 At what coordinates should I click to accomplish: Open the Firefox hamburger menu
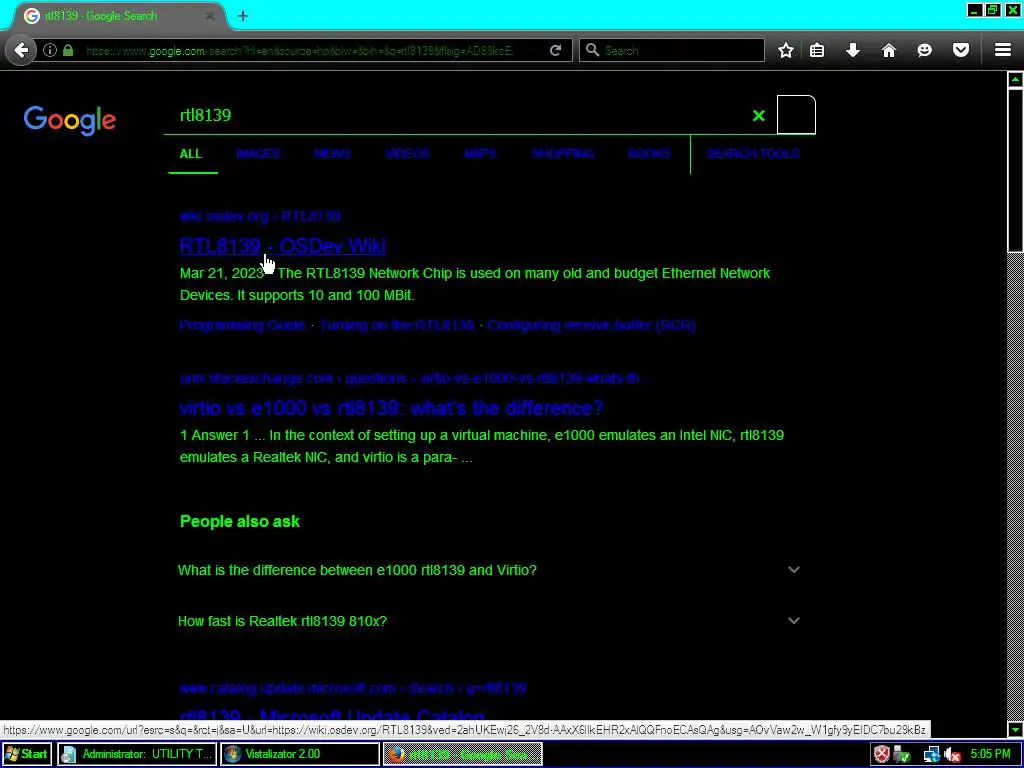pos(1003,50)
